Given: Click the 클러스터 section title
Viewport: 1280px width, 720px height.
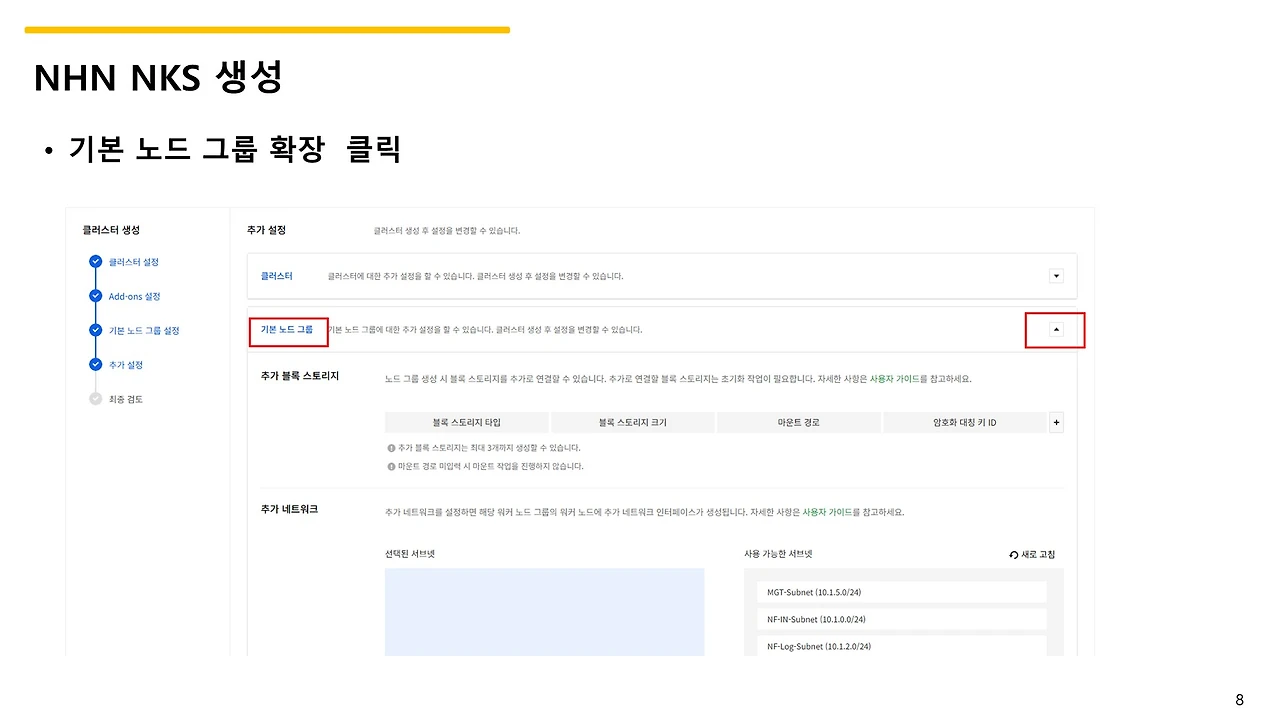Looking at the screenshot, I should (277, 276).
